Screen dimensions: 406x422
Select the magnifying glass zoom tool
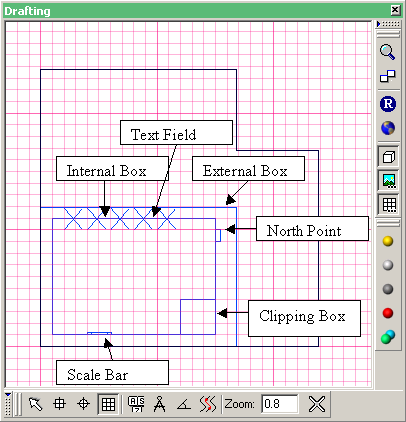[x=388, y=52]
